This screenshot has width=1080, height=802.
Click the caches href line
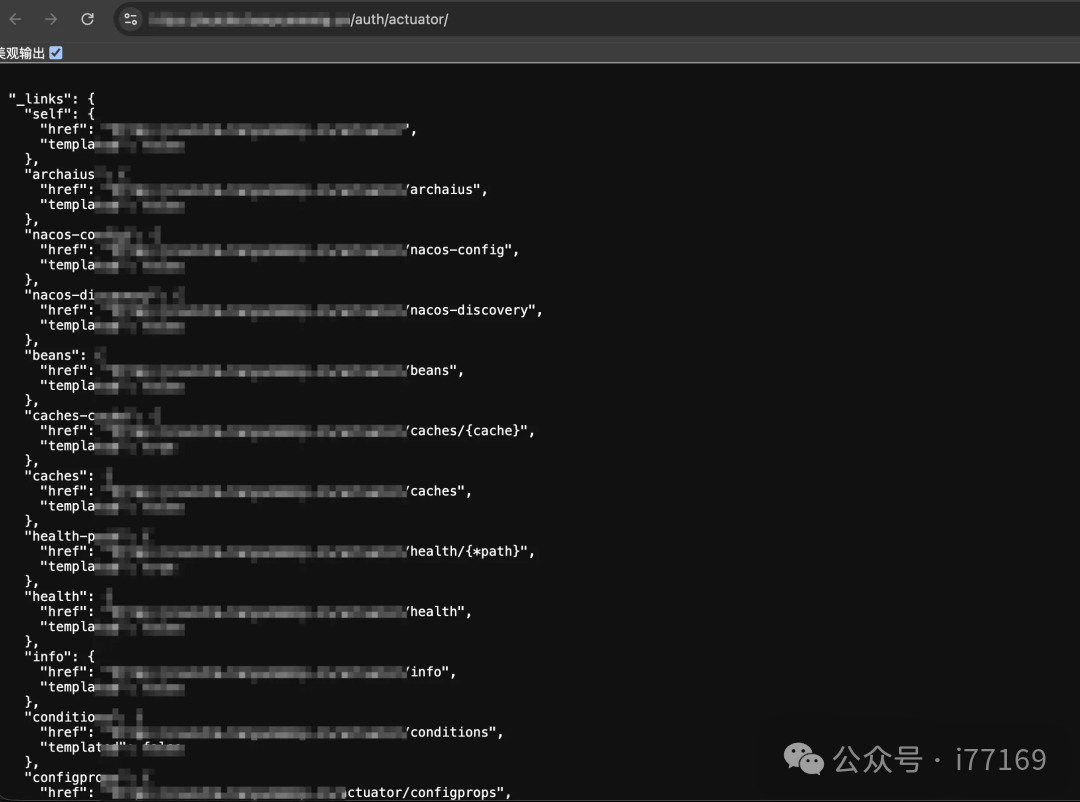(x=256, y=491)
